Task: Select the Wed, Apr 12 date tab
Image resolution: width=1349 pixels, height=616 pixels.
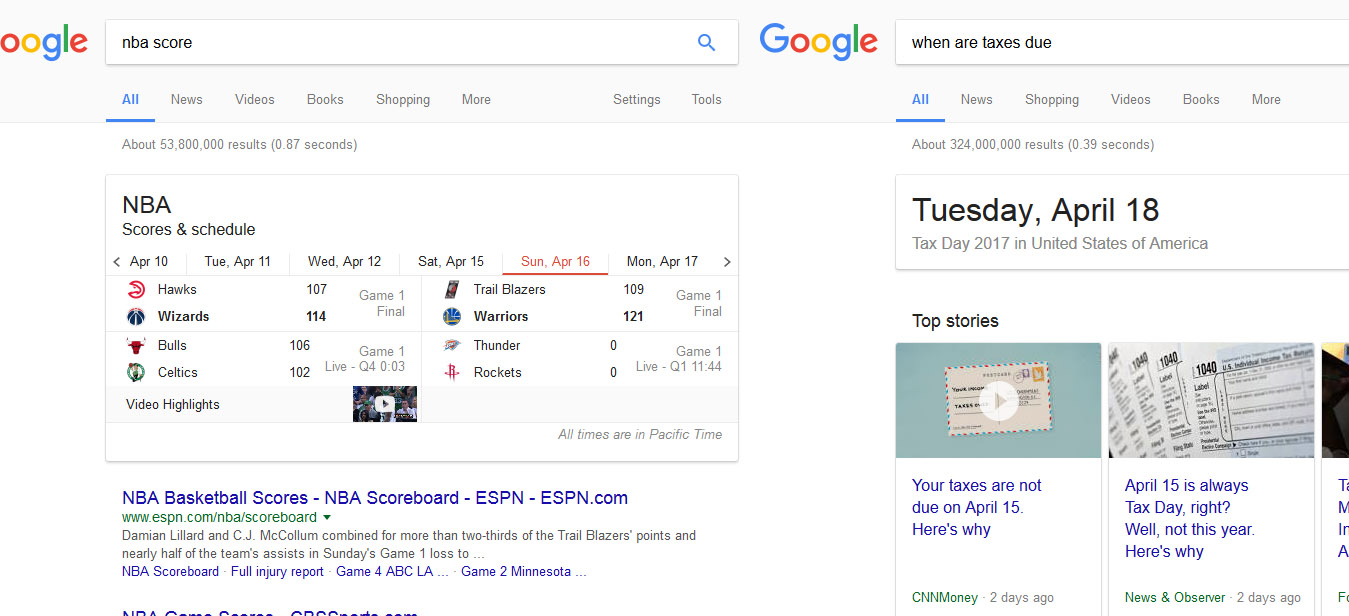Action: [x=345, y=262]
